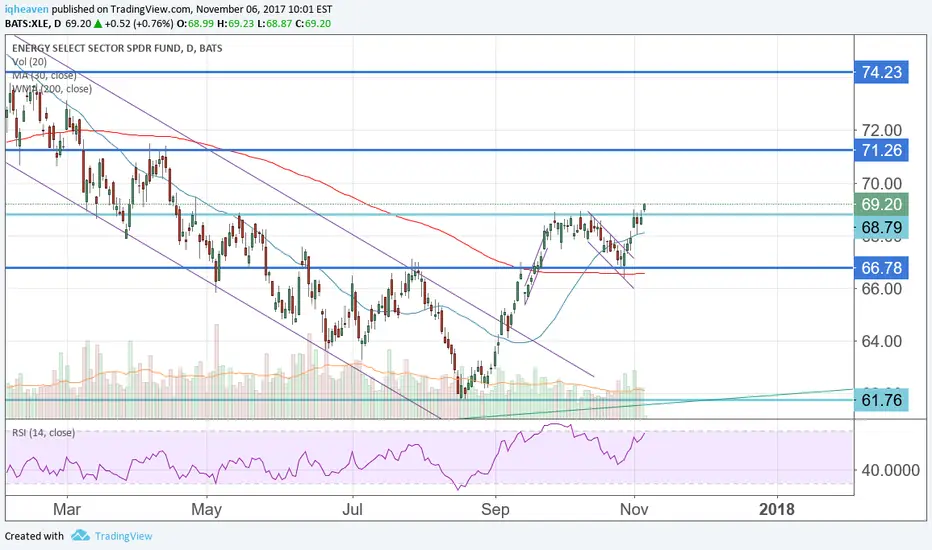This screenshot has height=550, width=932.
Task: Click the Jul label on time axis
Action: click(352, 510)
